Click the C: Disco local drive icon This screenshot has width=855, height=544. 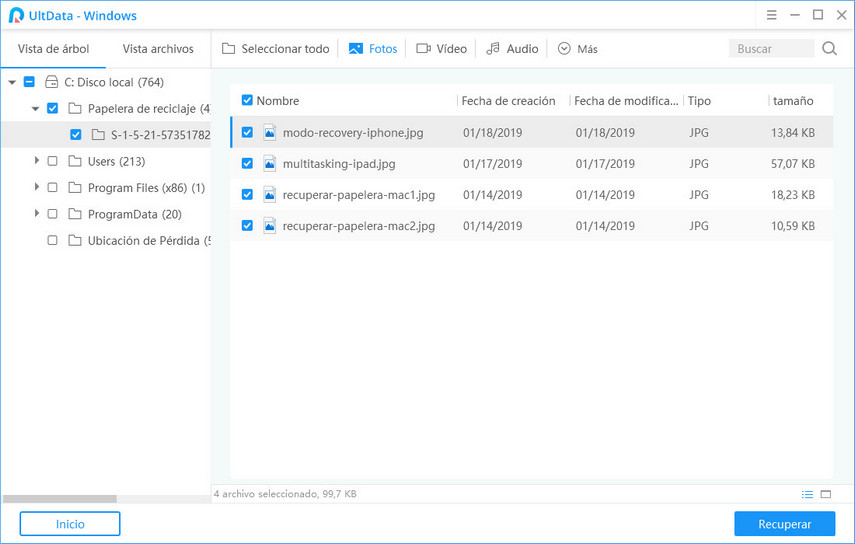click(x=51, y=82)
